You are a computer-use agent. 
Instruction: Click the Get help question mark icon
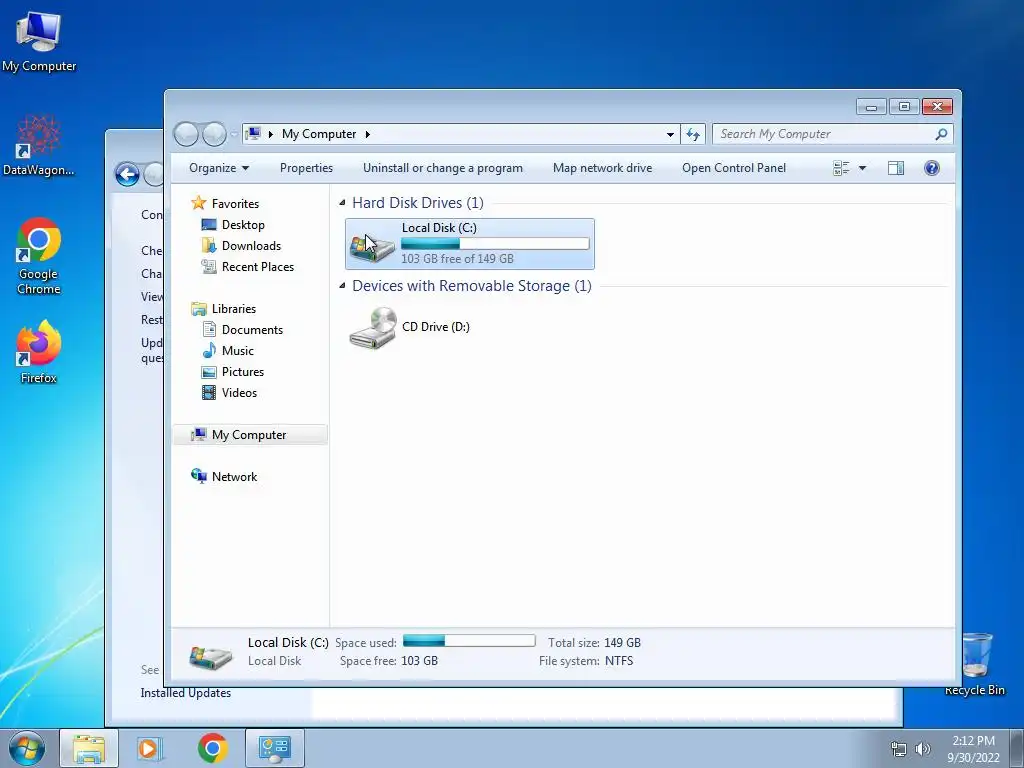point(932,168)
